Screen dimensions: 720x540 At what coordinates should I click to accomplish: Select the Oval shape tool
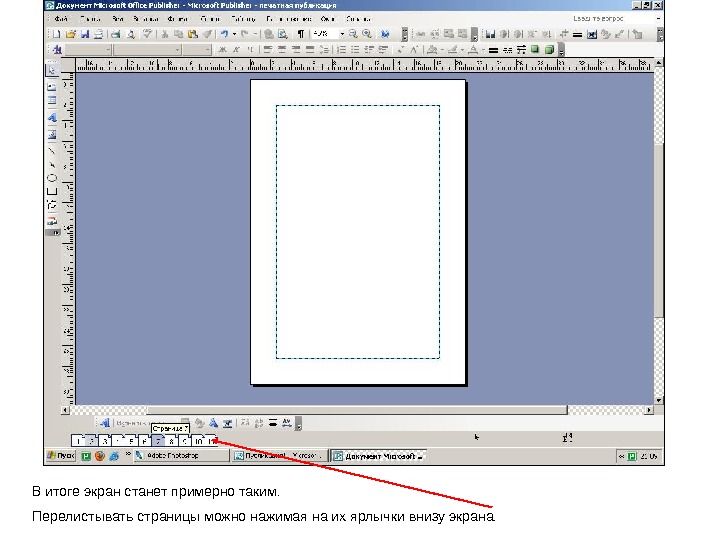click(x=52, y=178)
